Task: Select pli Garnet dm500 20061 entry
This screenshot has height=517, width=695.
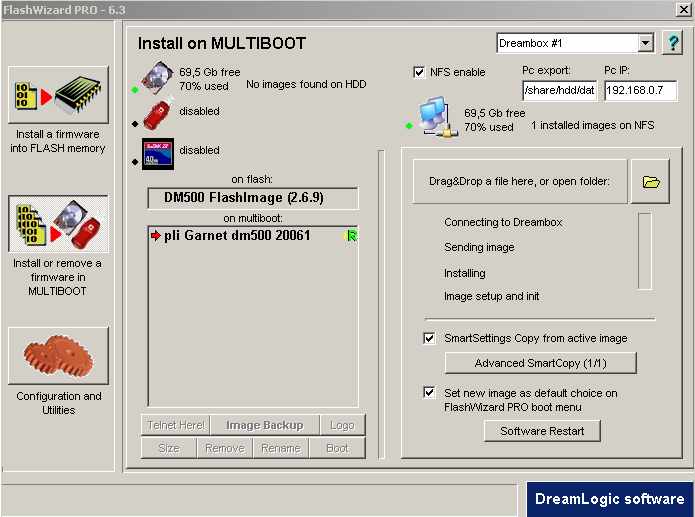Action: coord(253,235)
